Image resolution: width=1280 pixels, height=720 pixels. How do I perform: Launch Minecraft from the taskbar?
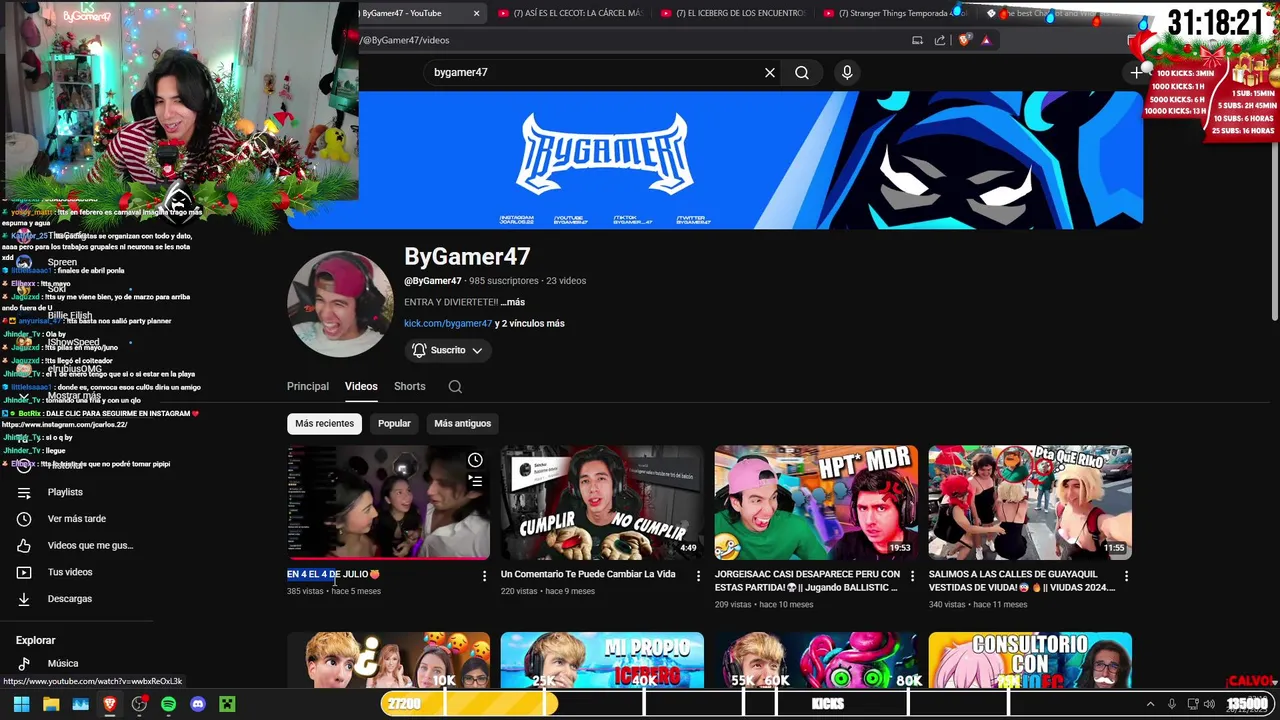tap(227, 704)
